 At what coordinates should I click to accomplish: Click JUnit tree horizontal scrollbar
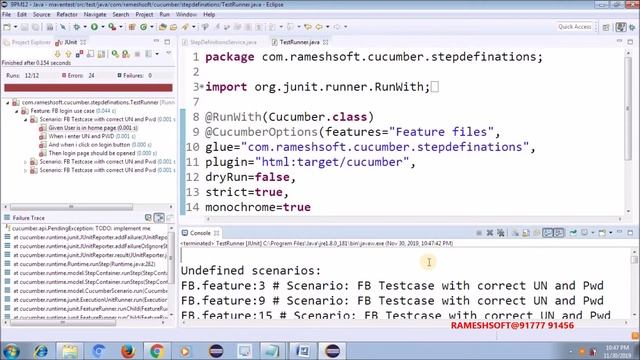71,207
